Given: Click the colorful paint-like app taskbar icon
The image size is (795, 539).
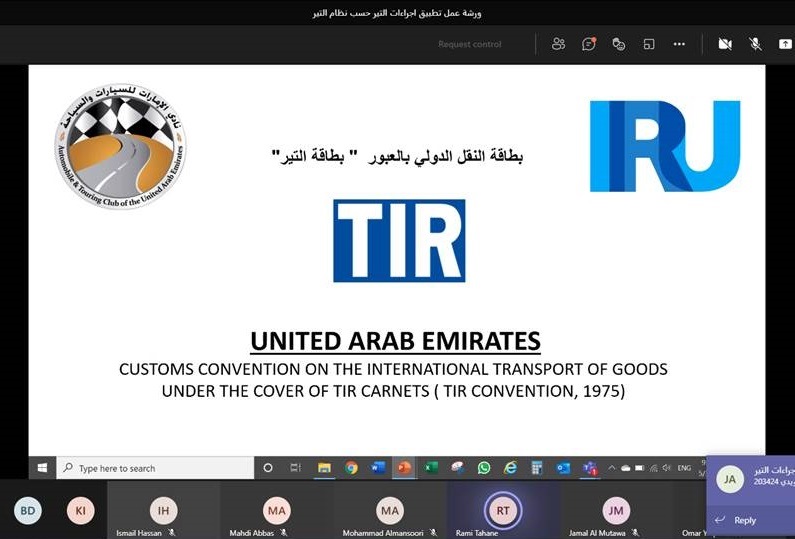Looking at the screenshot, I should coord(457,468).
